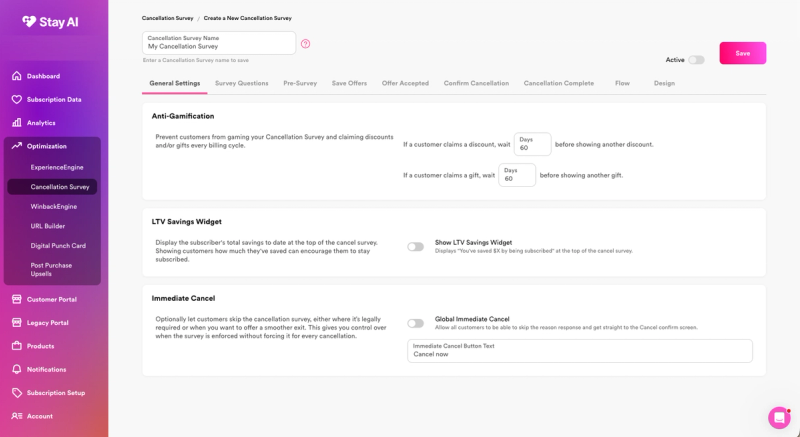Image resolution: width=800 pixels, height=437 pixels.
Task: Select the Design tab
Action: click(x=664, y=83)
